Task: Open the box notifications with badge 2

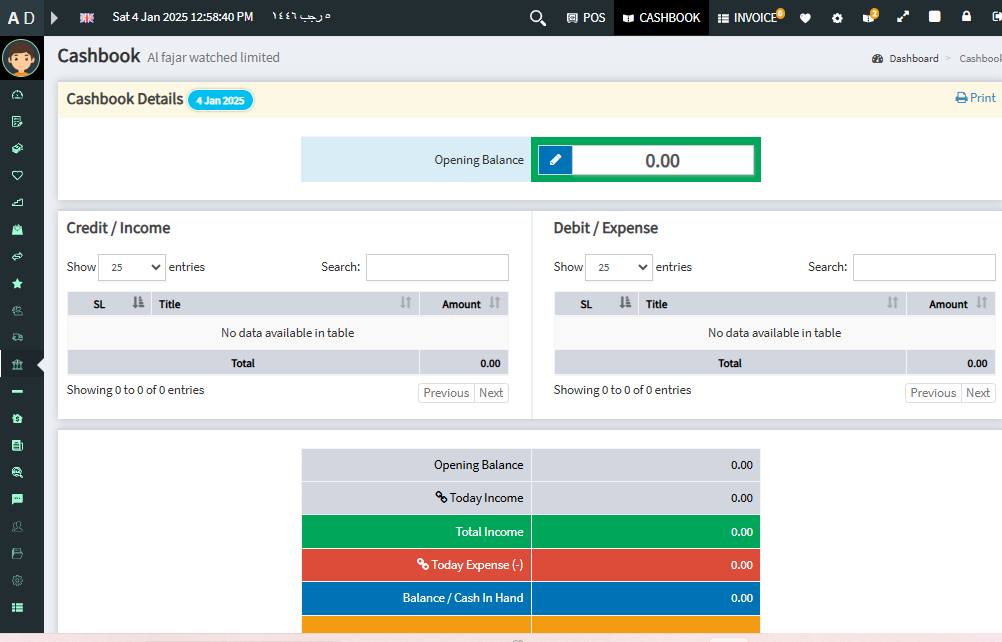Action: pos(870,17)
